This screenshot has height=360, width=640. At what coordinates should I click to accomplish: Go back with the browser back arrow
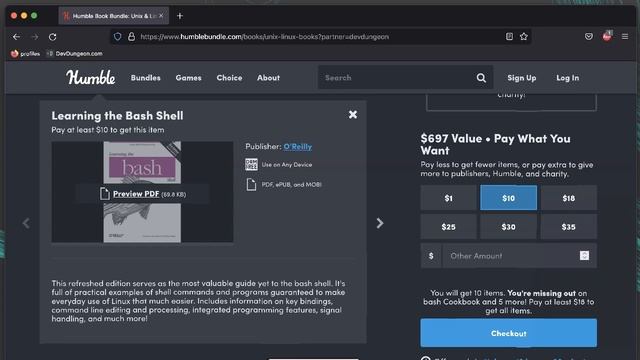coord(16,37)
